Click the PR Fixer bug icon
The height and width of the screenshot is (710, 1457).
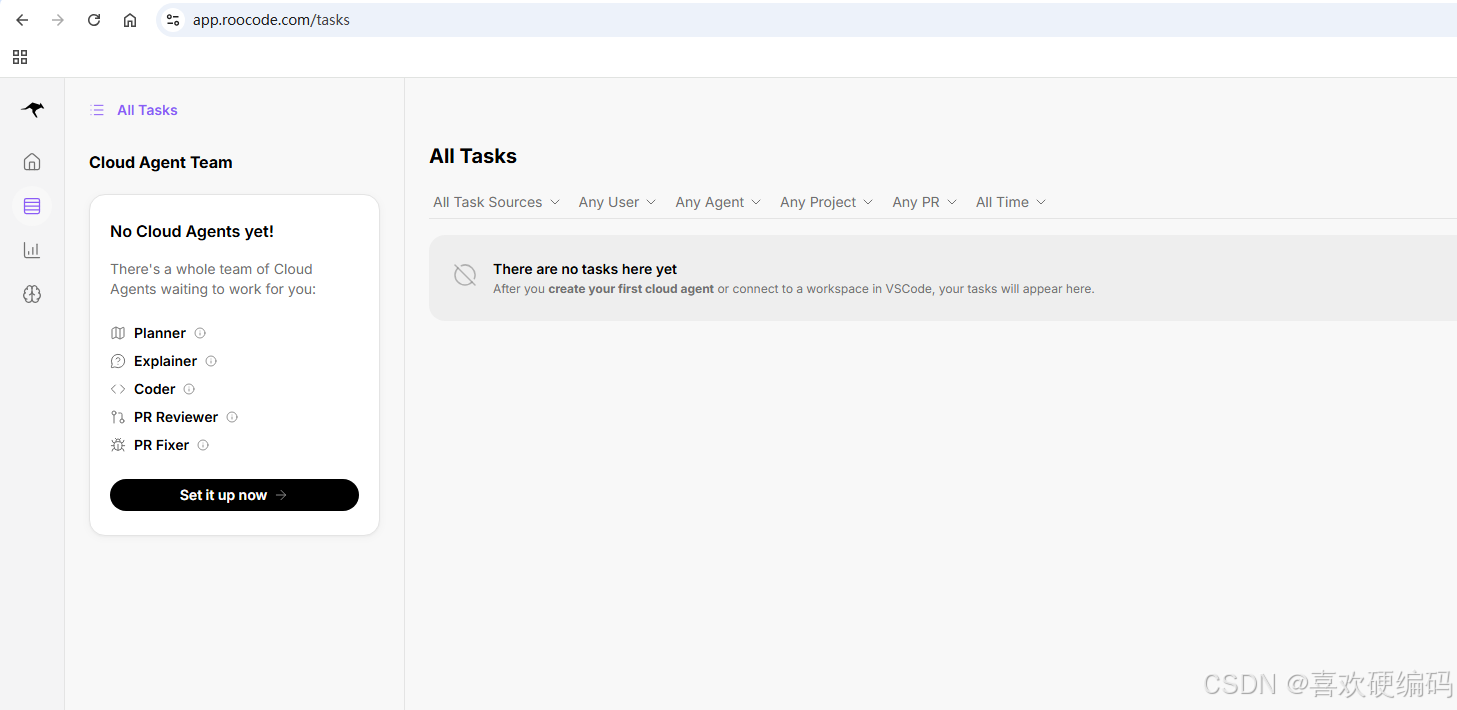point(118,445)
